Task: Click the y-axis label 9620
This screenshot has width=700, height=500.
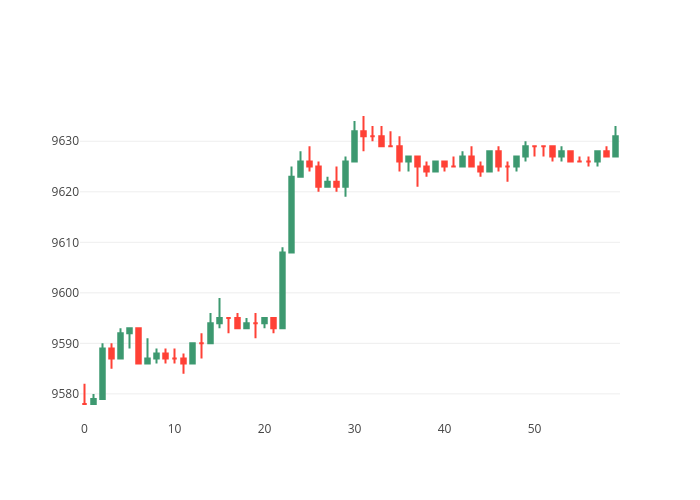Action: 64,192
